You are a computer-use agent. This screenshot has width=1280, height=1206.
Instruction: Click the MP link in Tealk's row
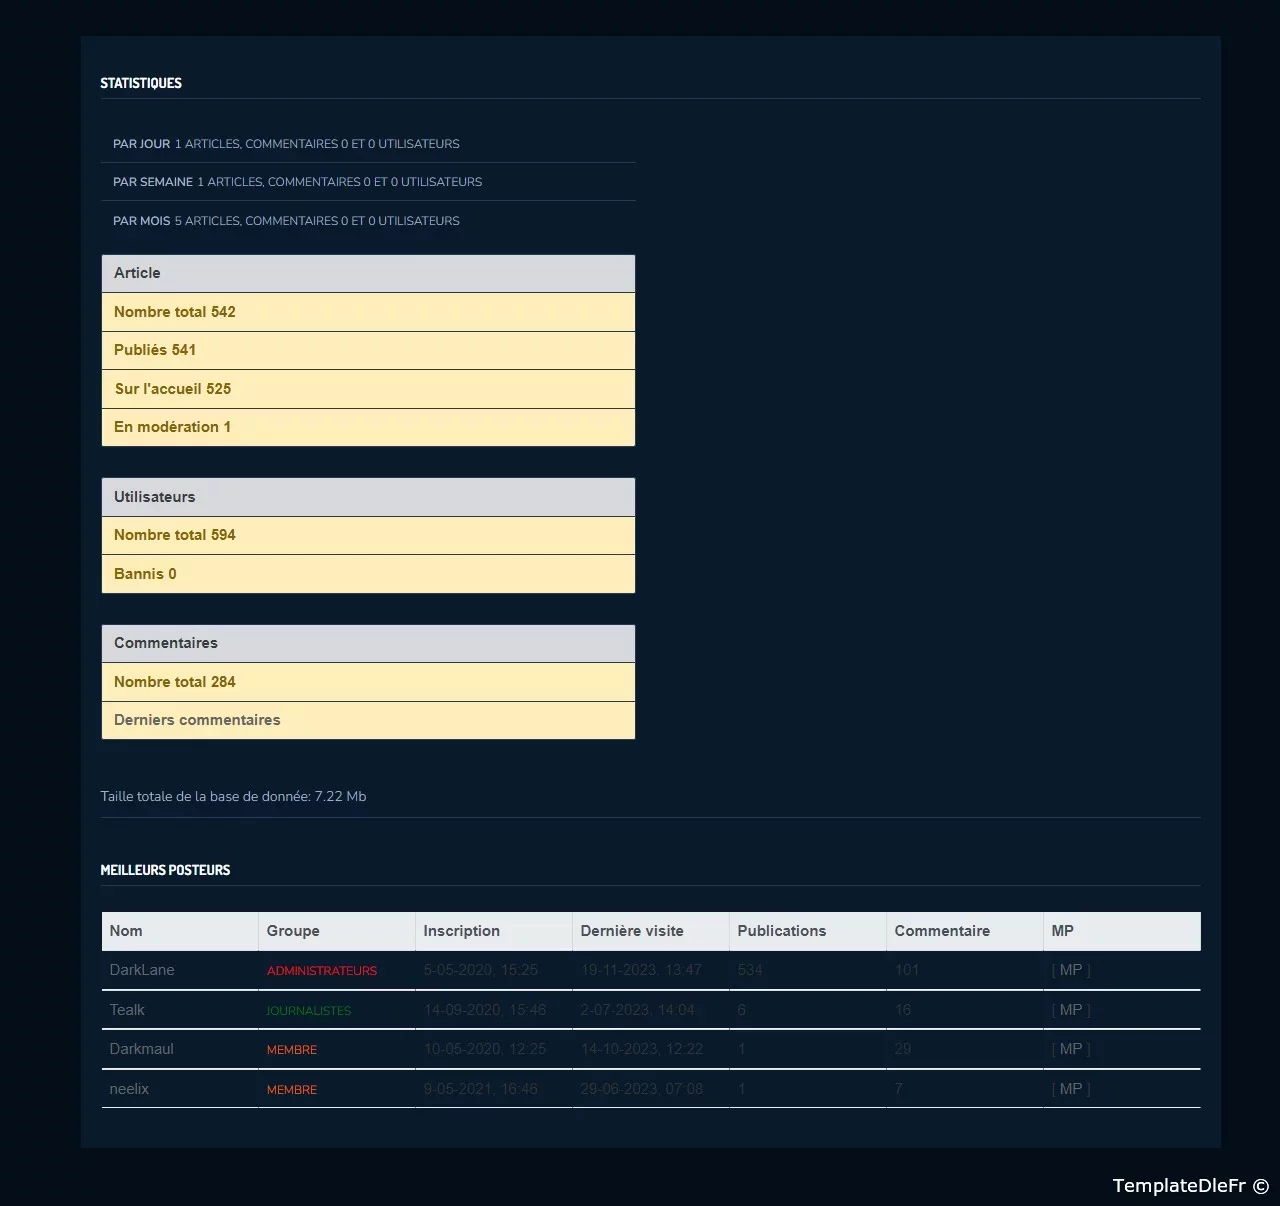tap(1070, 1010)
